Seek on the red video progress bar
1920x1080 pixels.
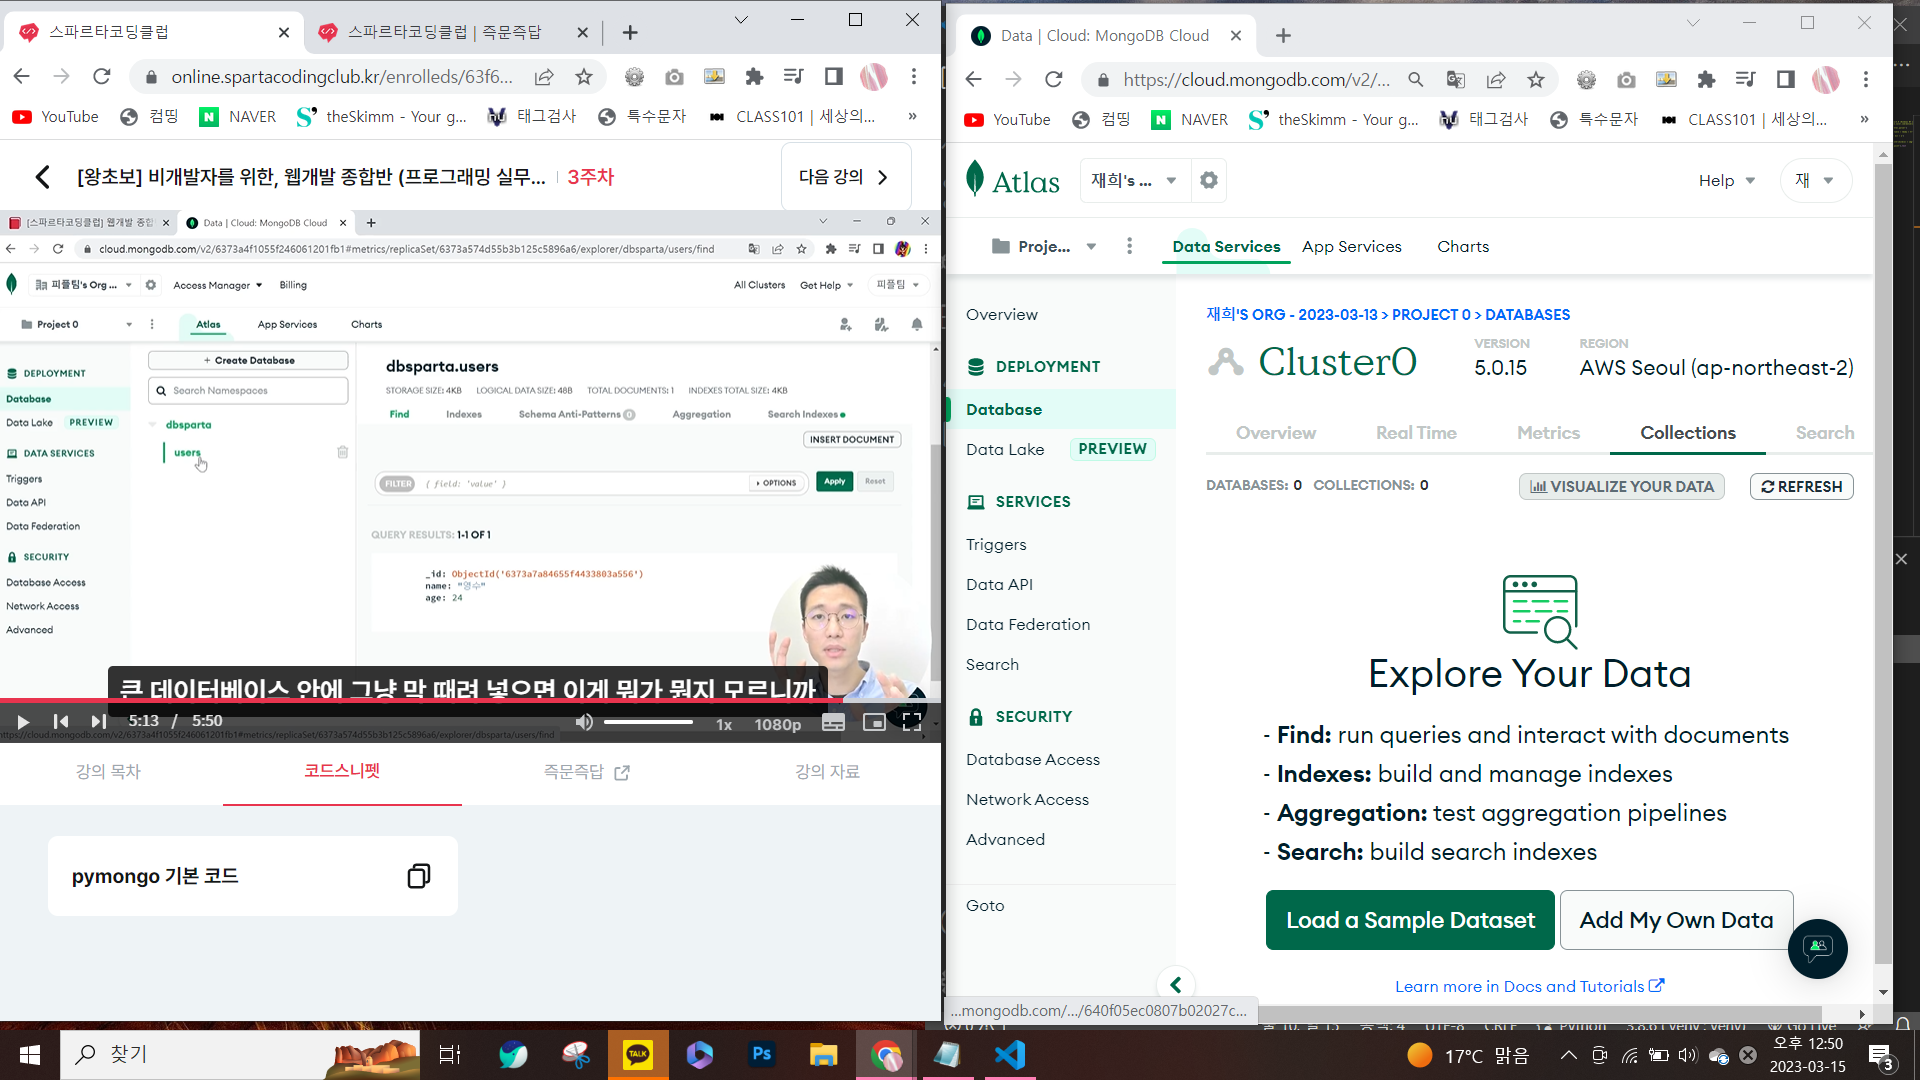pos(470,700)
